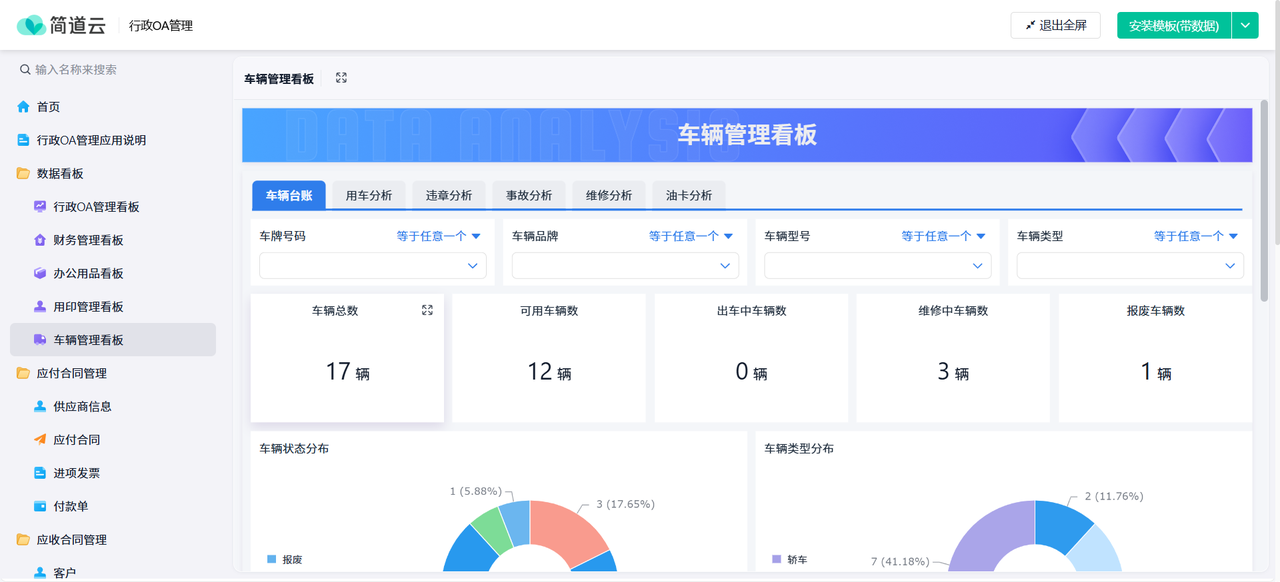Screen dimensions: 1280x582
Task: Click the 行政OA管理看板 dashboard icon
Action: pos(40,207)
